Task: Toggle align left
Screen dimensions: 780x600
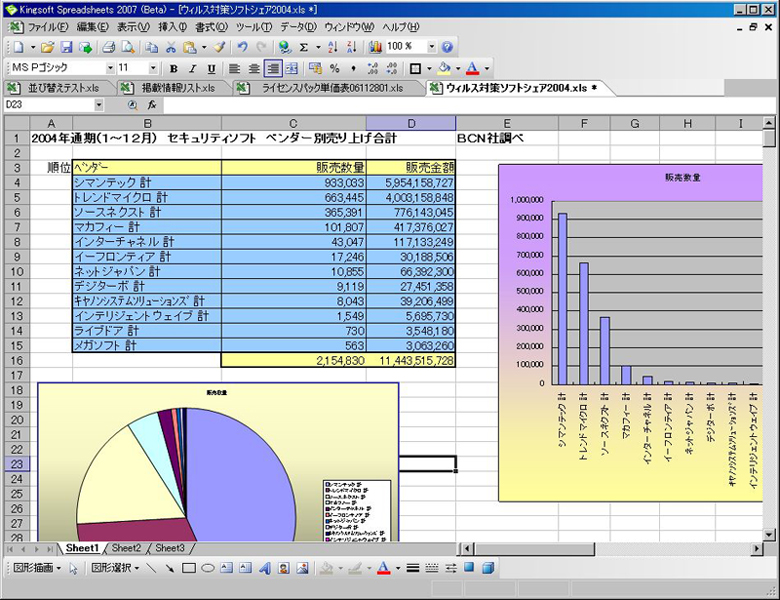Action: point(234,69)
